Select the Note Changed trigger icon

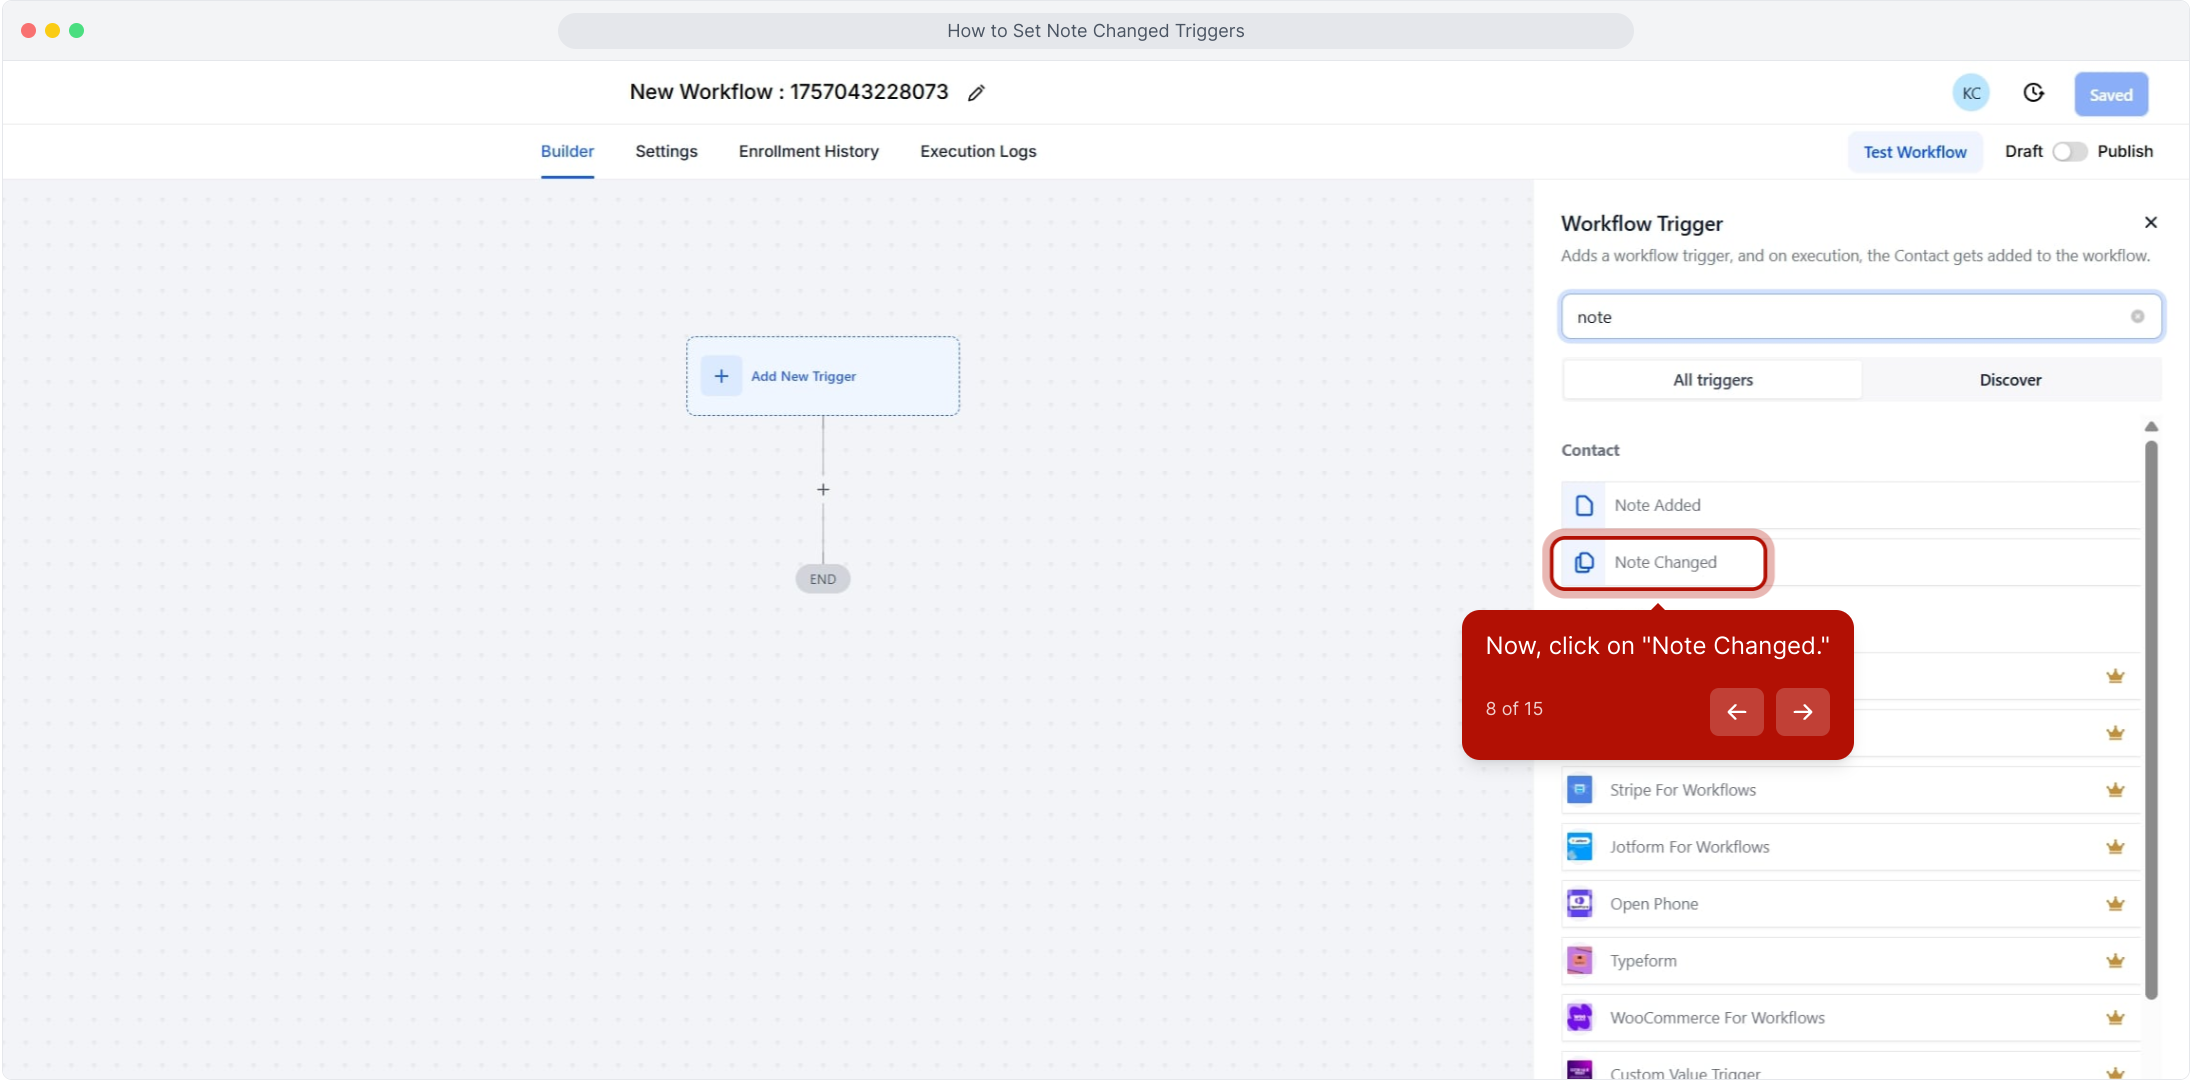(1584, 562)
